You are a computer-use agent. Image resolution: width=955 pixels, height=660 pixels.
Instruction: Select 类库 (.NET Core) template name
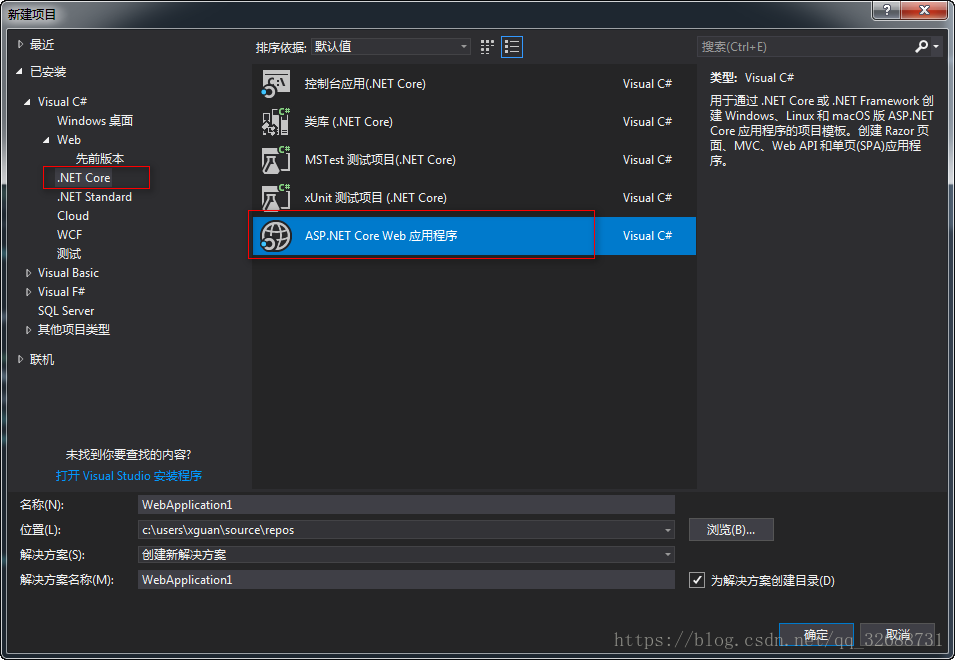(349, 122)
